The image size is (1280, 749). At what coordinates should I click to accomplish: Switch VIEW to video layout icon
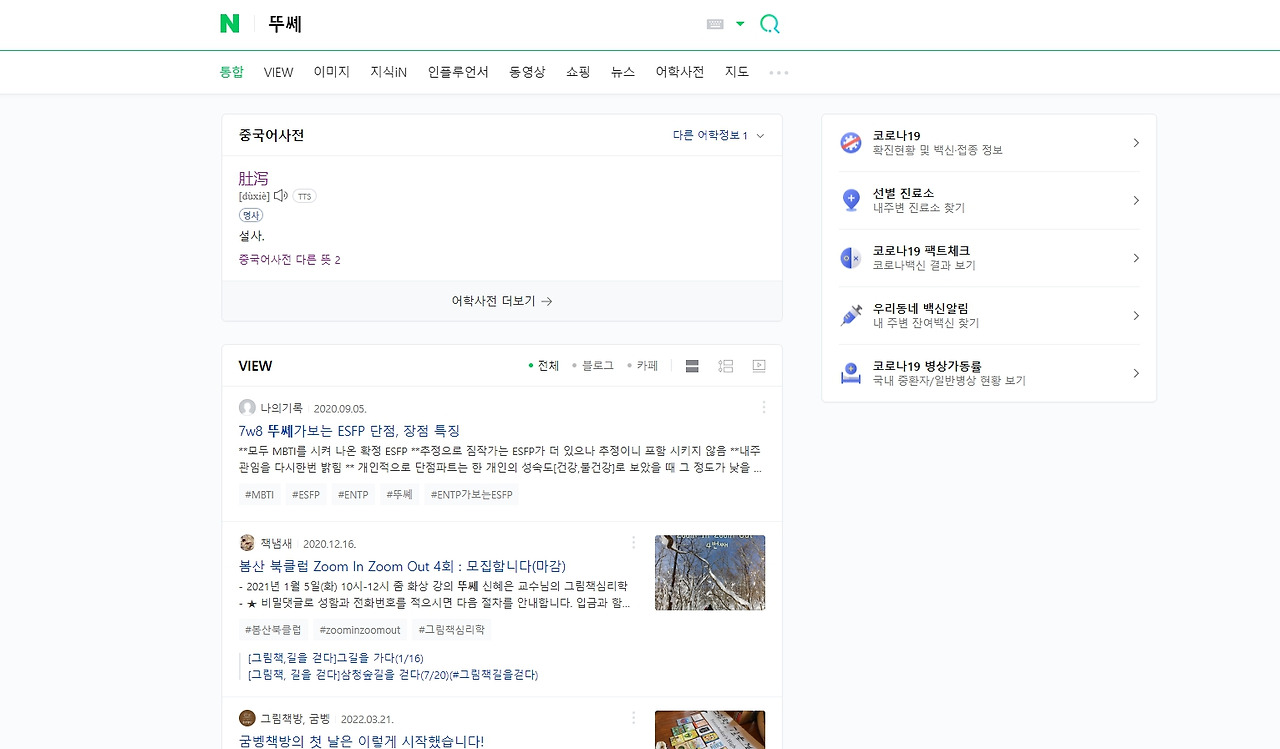coord(759,366)
